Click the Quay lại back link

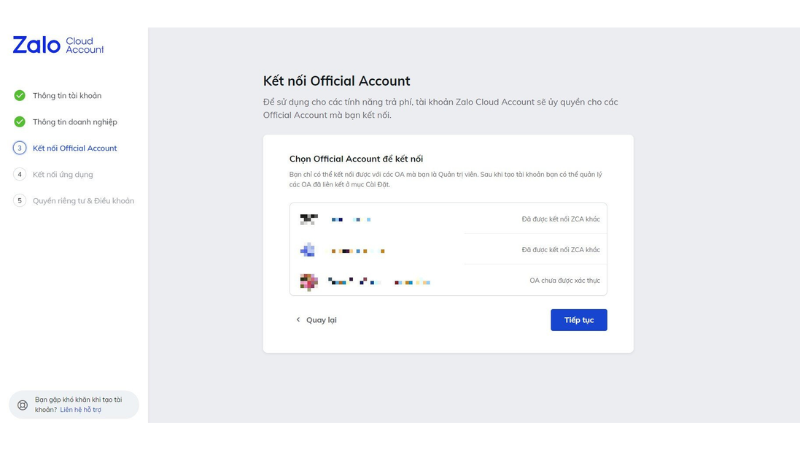click(321, 320)
